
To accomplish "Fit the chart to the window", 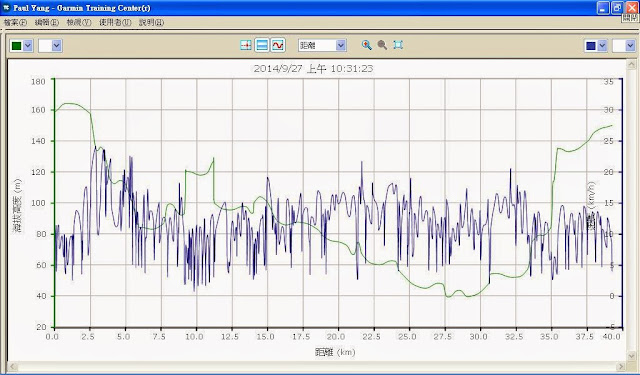I will point(398,45).
